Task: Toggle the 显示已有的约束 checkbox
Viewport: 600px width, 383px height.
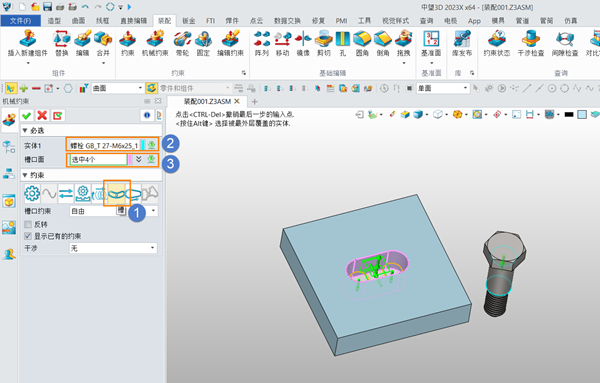Action: click(x=28, y=236)
